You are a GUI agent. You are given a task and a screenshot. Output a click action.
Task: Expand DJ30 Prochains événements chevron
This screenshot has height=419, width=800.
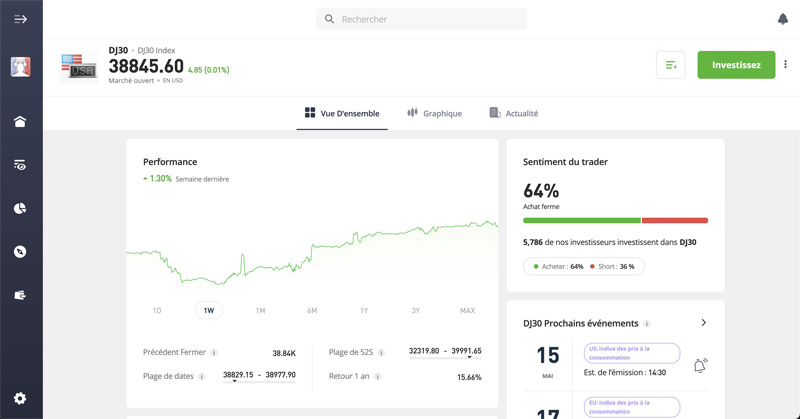[x=704, y=323]
